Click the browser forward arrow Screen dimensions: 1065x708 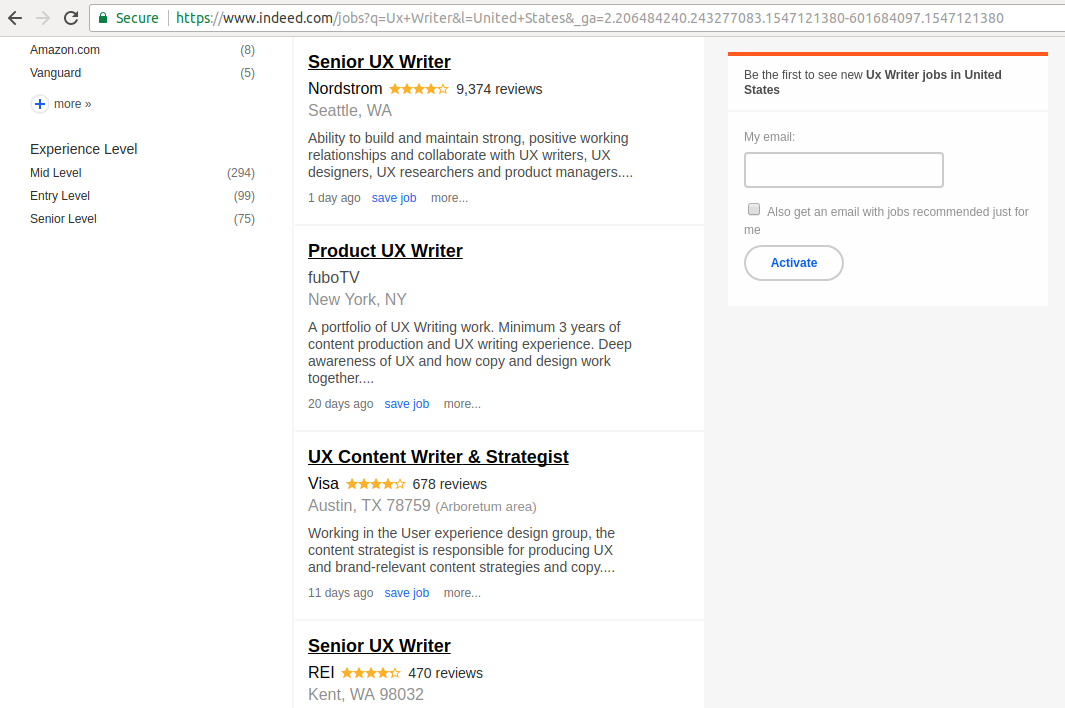pos(43,18)
